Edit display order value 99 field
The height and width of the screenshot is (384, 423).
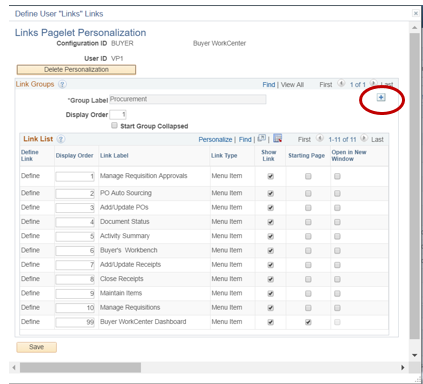click(x=75, y=322)
